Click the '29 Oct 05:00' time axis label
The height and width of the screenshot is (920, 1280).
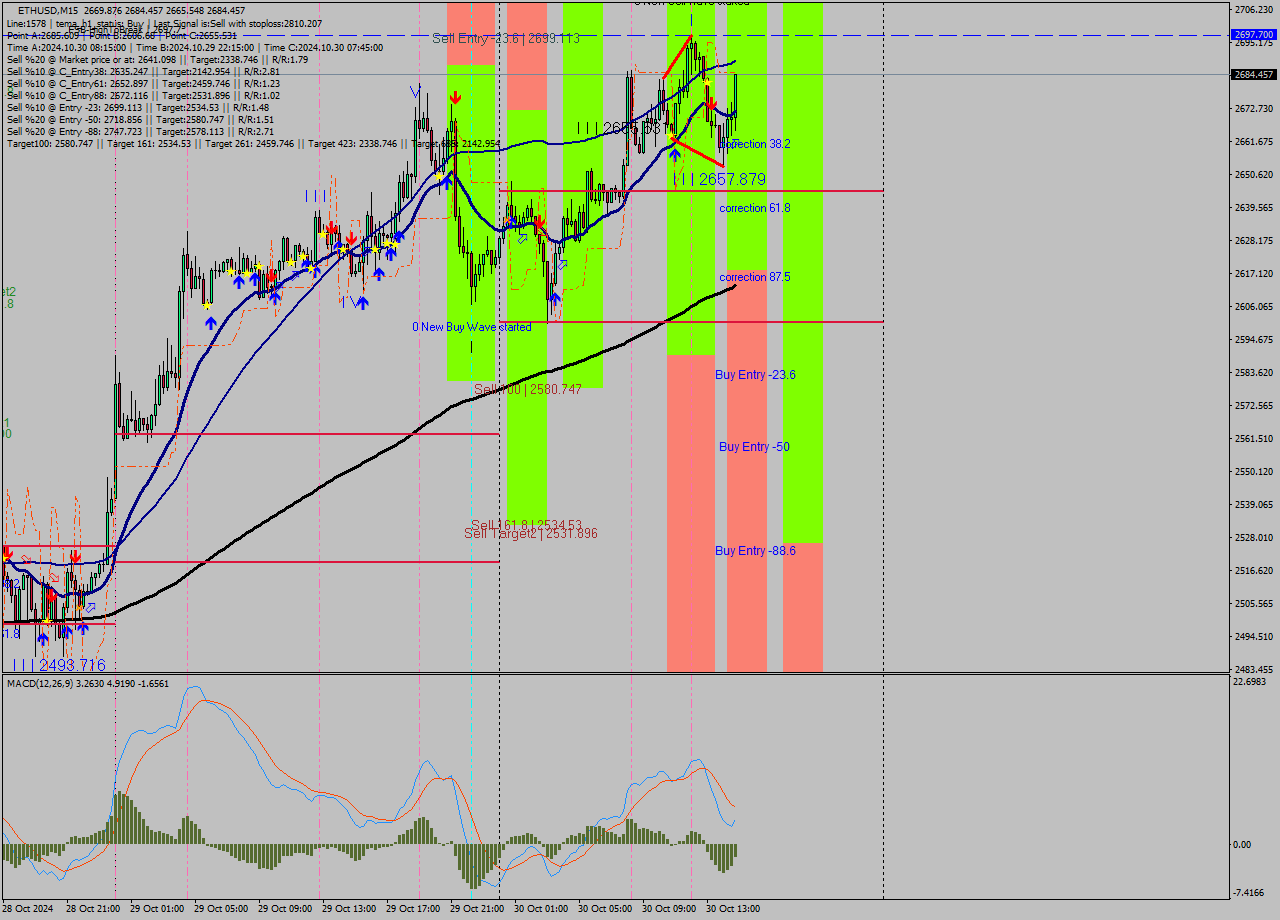point(223,909)
